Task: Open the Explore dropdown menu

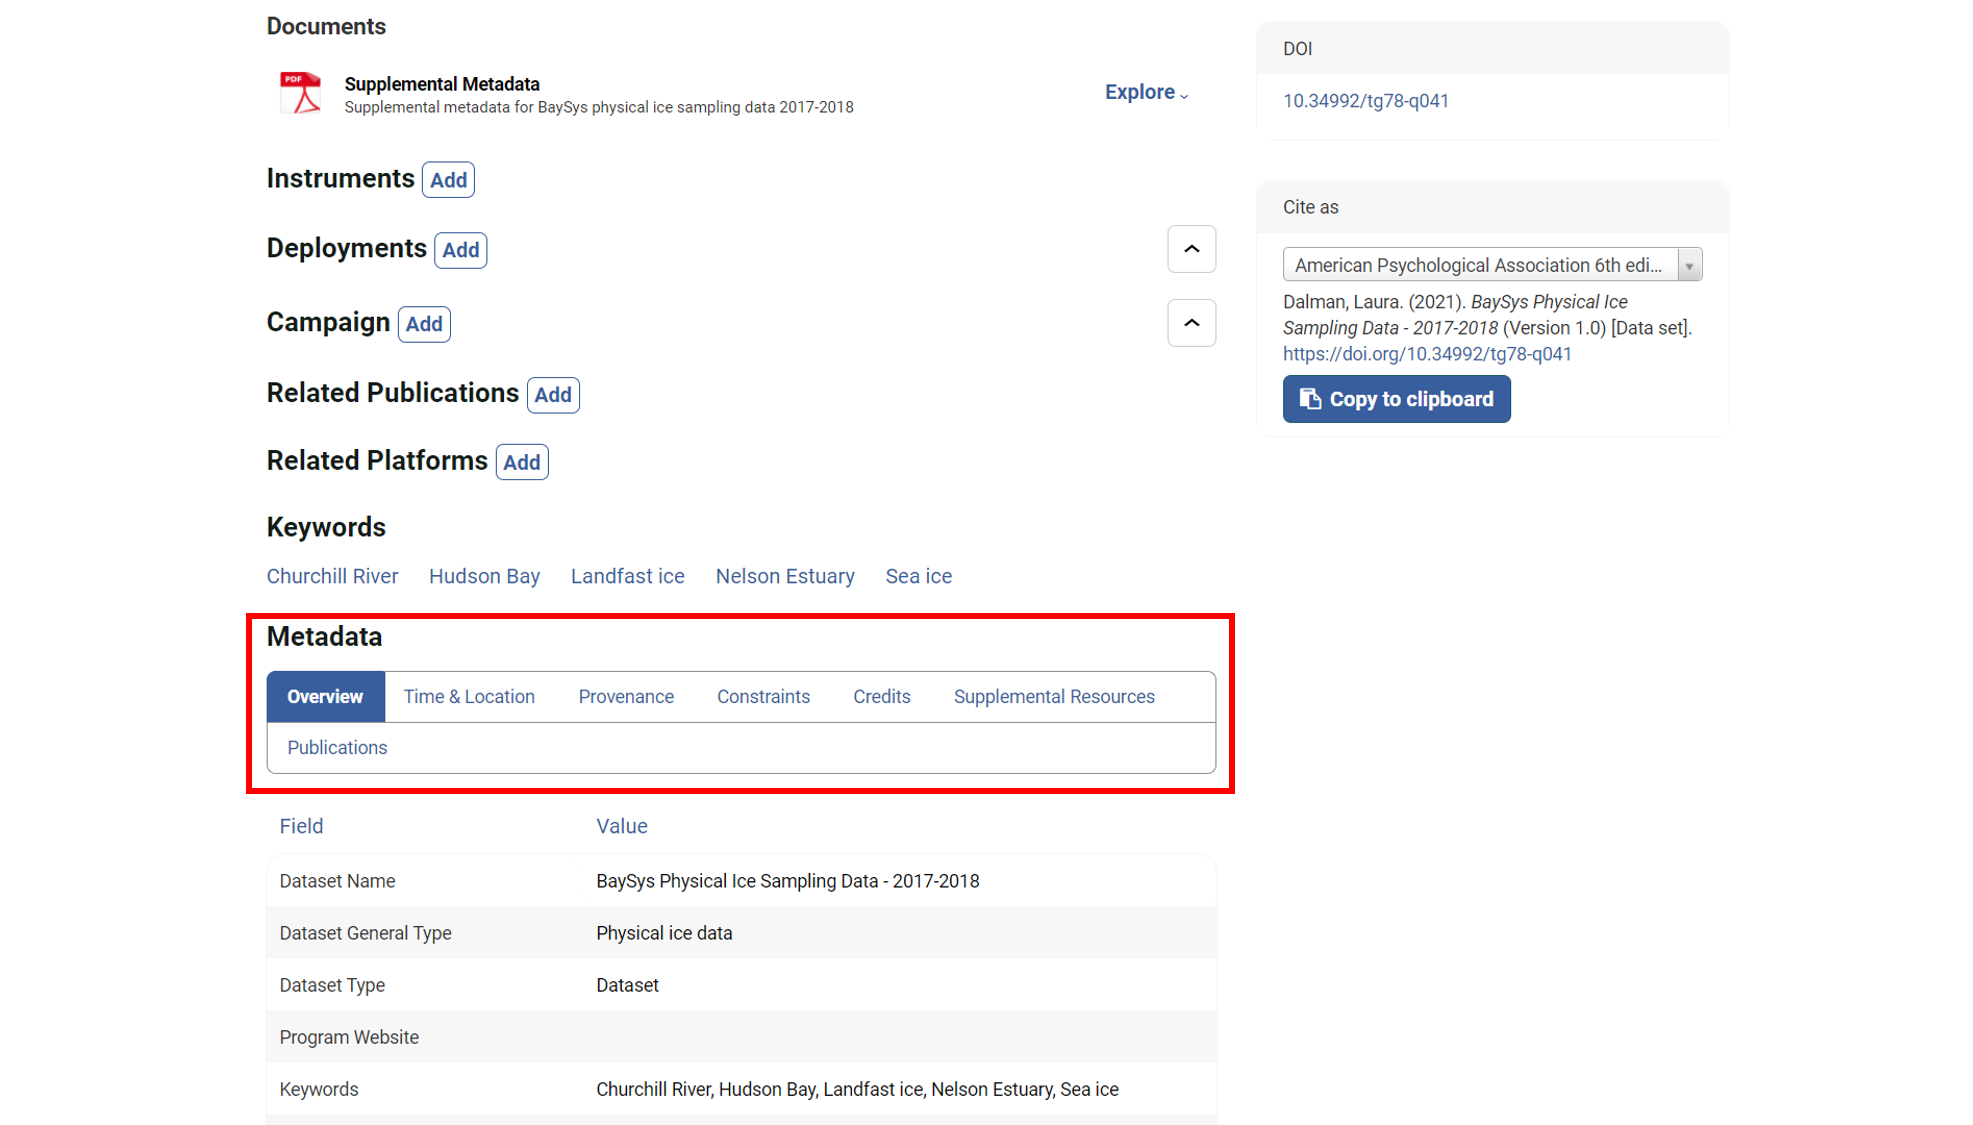Action: [x=1146, y=92]
